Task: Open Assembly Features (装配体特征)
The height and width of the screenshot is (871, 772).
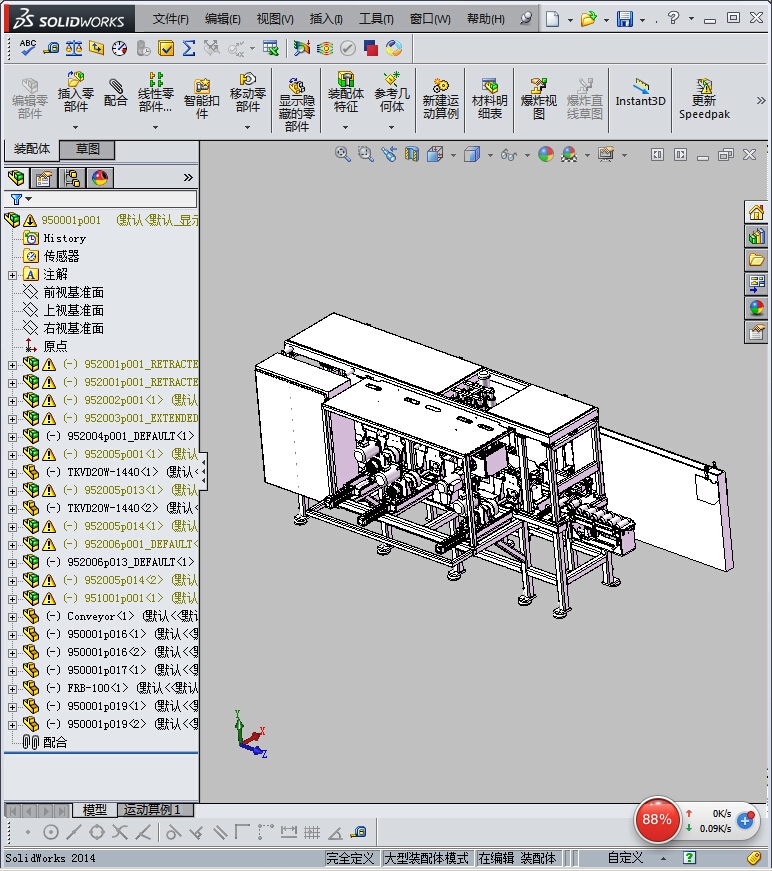Action: point(345,93)
